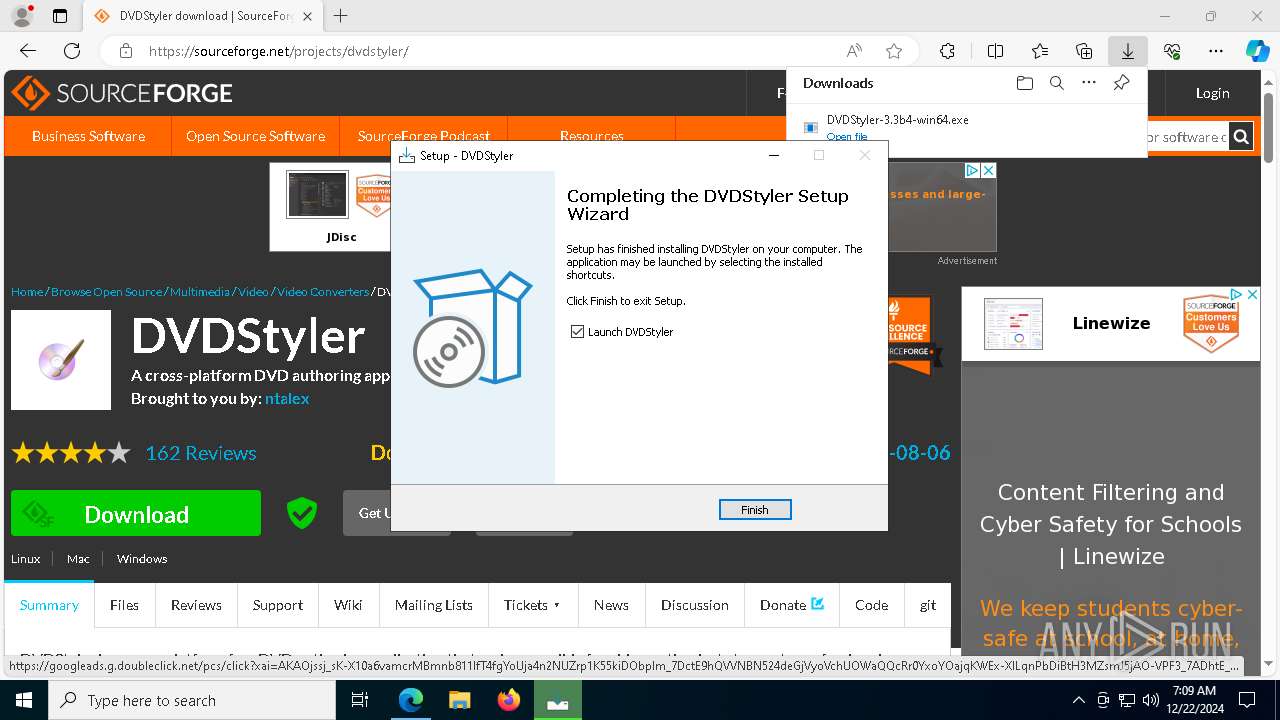
Task: Click the green Download button
Action: click(x=136, y=513)
